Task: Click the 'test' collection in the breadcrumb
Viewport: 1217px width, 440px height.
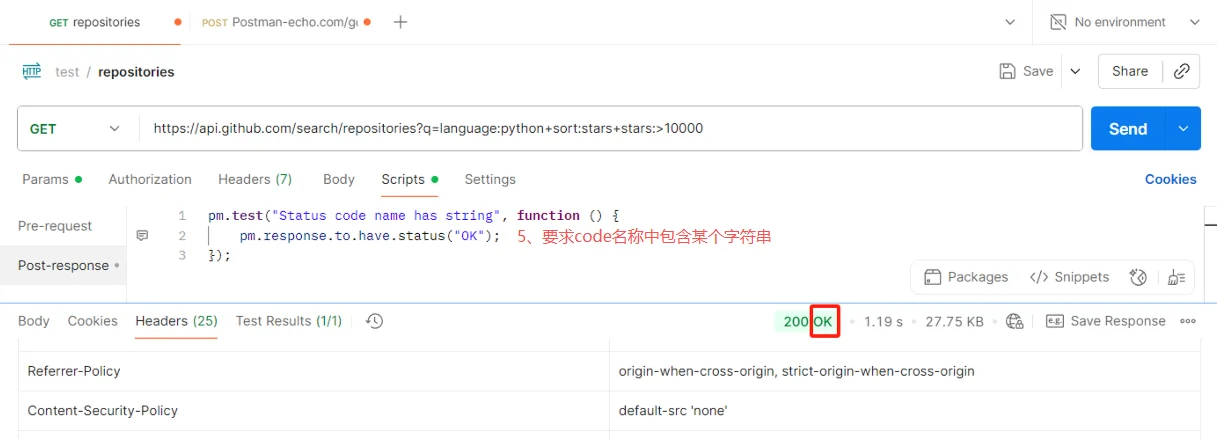Action: click(x=67, y=72)
